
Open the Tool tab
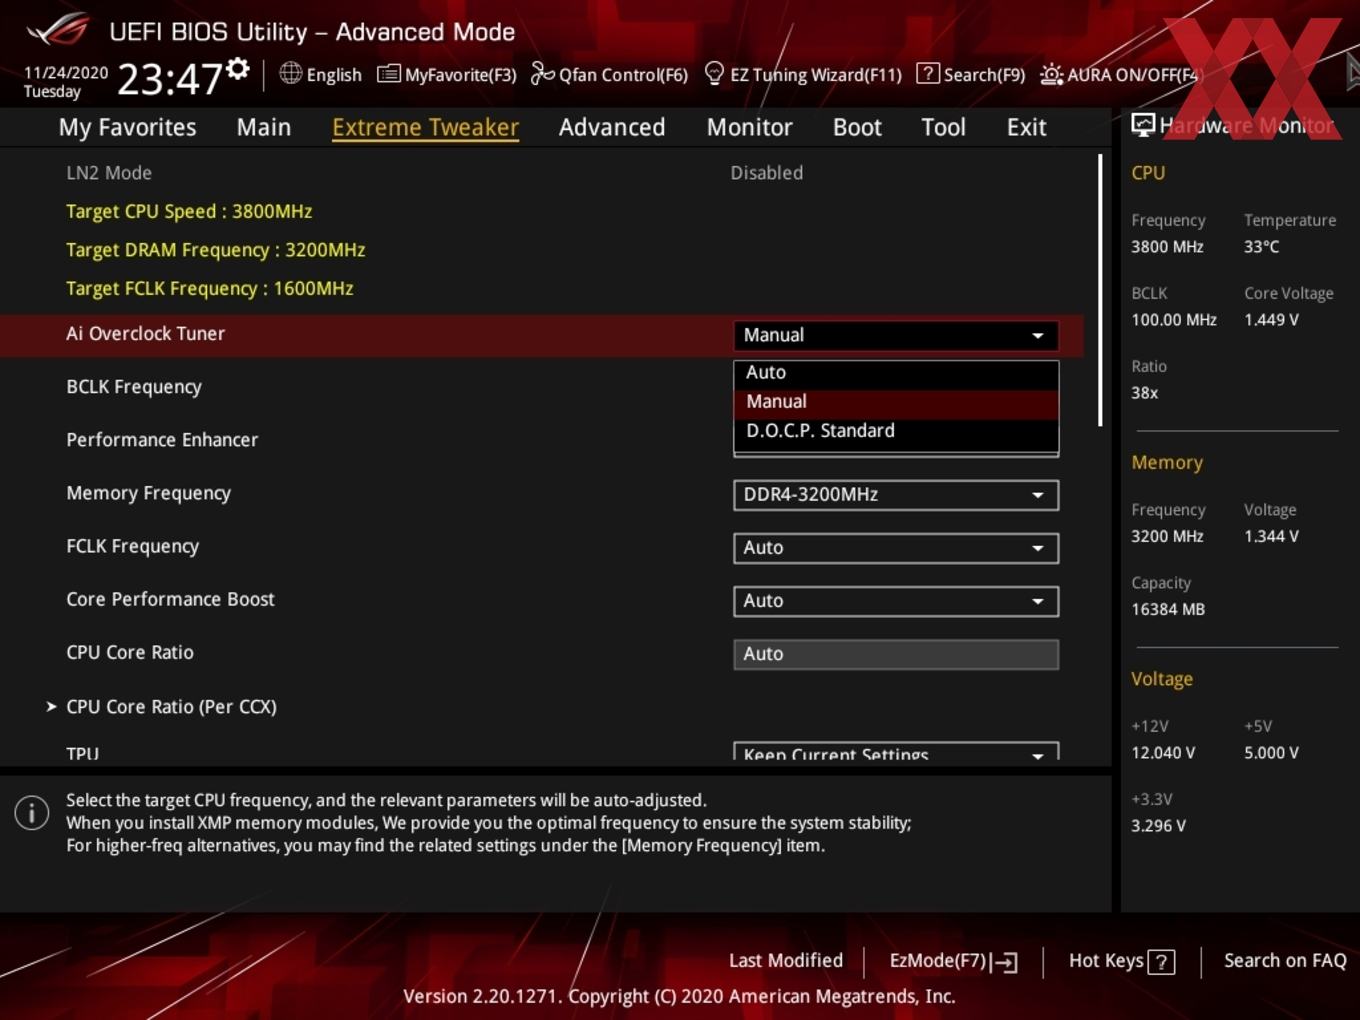943,127
